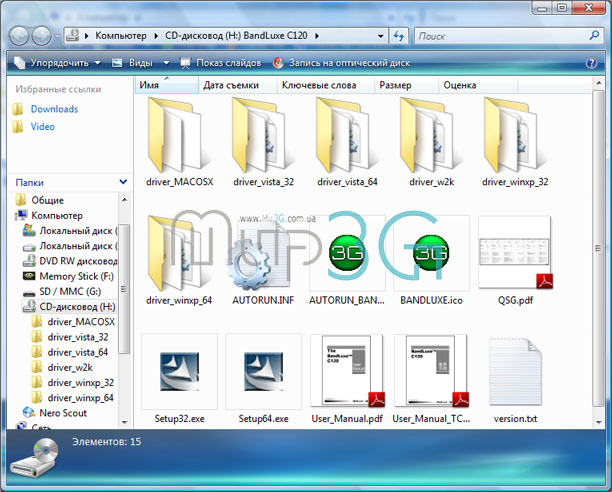This screenshot has width=612, height=492.
Task: Open the recent pages dropdown next to Forward
Action: pos(57,36)
